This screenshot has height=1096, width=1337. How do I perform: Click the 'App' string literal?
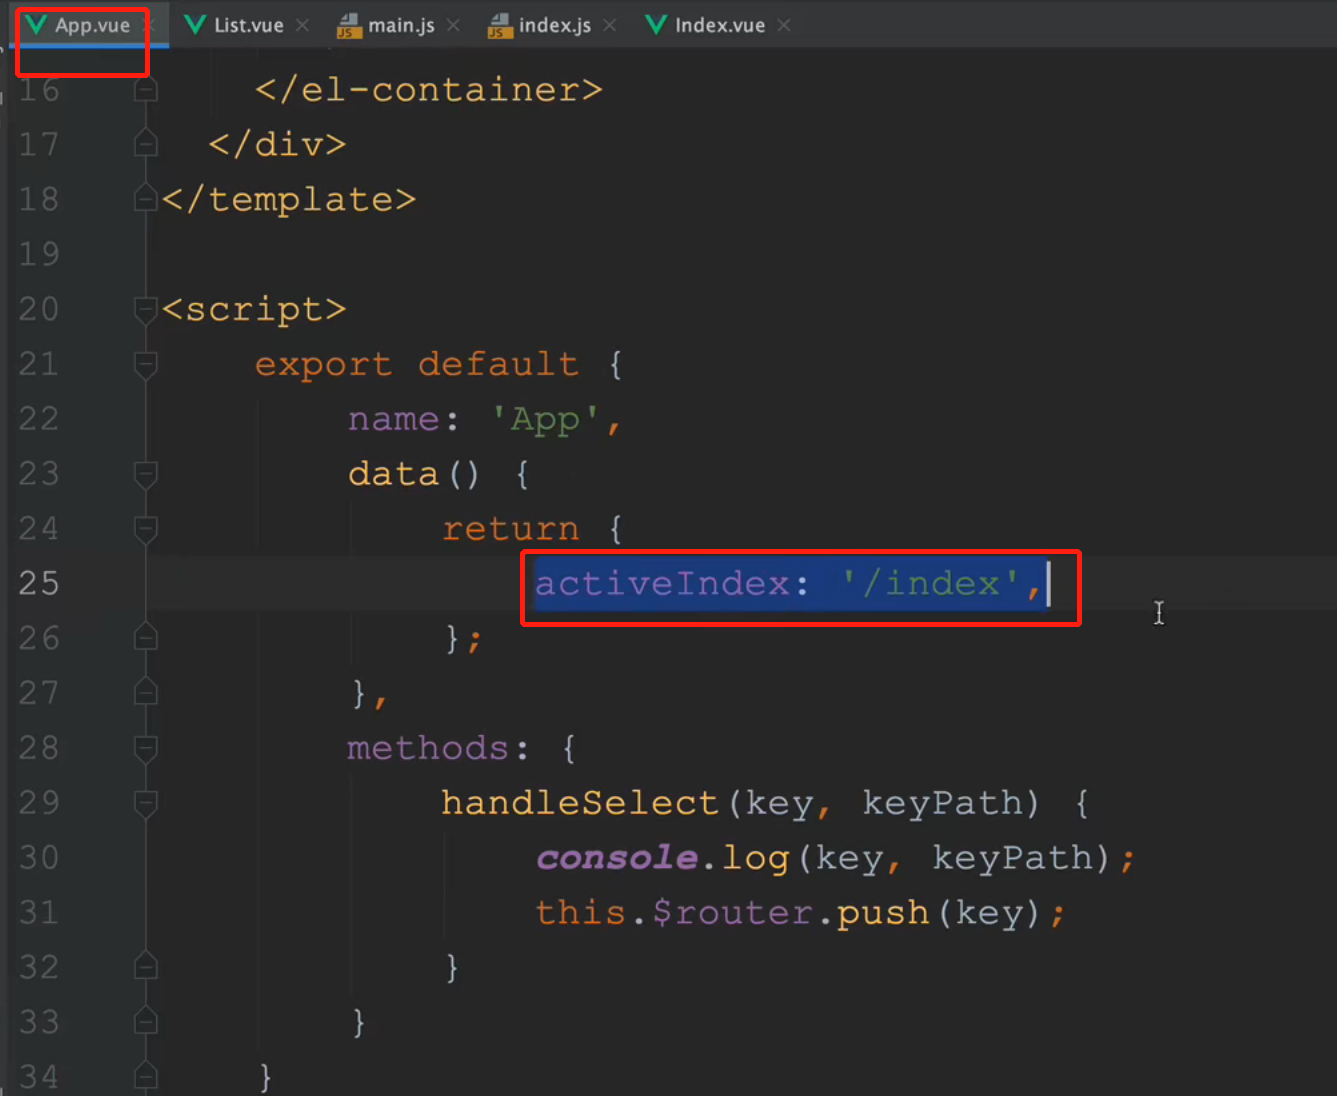pyautogui.click(x=545, y=419)
